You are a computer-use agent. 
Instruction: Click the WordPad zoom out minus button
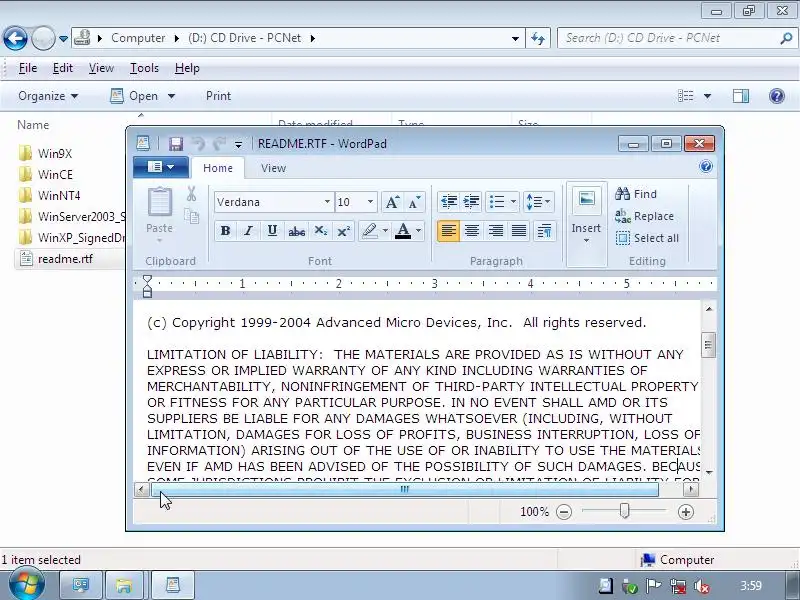pos(564,512)
